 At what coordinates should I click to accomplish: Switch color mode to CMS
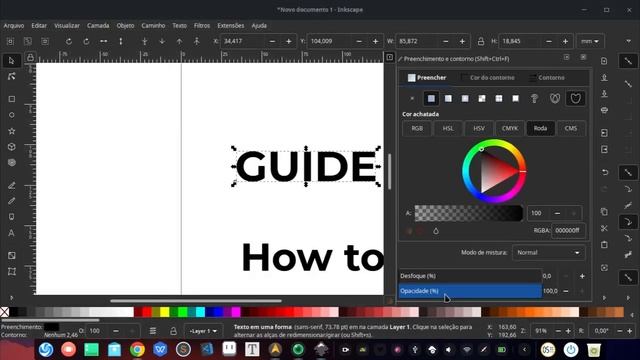click(571, 128)
